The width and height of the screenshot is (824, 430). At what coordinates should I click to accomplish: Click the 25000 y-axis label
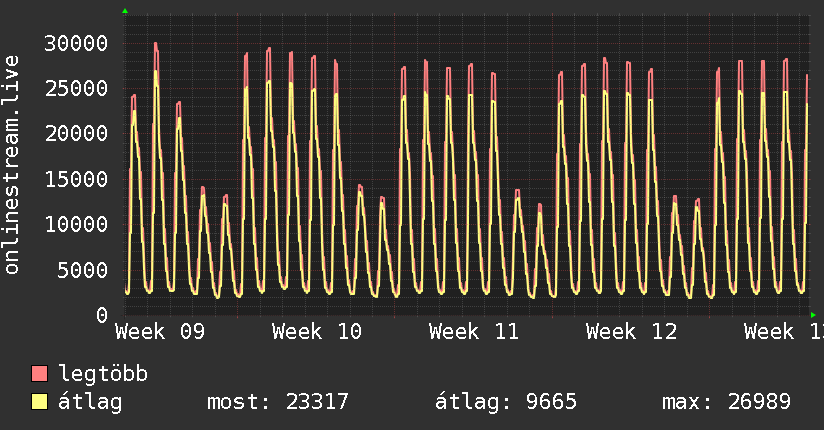pyautogui.click(x=76, y=88)
